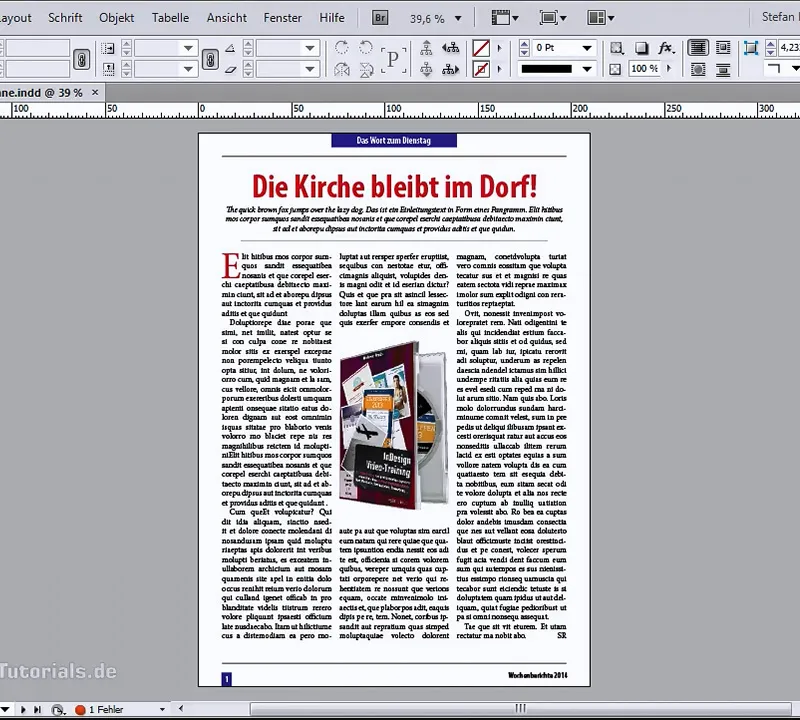Expand the fill swatch flyout arrow
Screen dimensions: 800x720
click(x=499, y=48)
